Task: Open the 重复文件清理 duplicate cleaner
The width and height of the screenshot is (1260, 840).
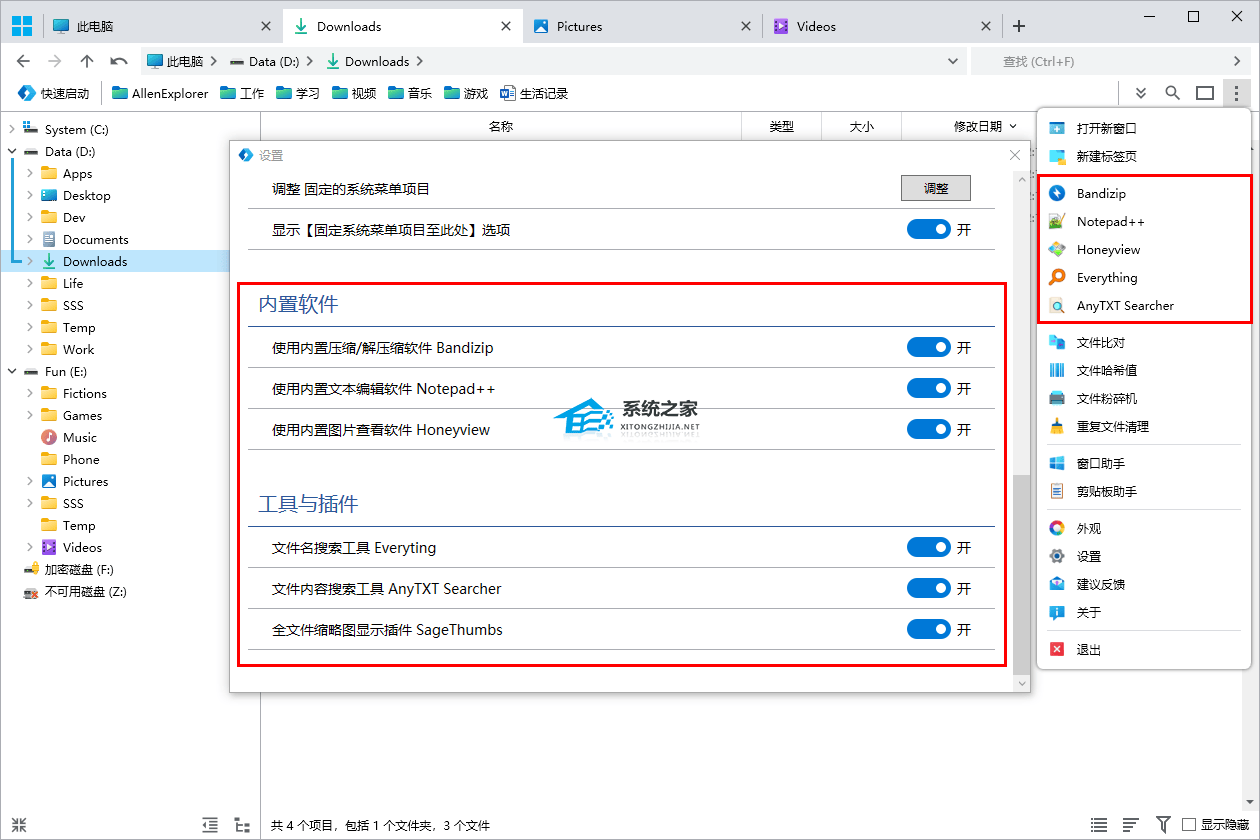Action: coord(1111,426)
